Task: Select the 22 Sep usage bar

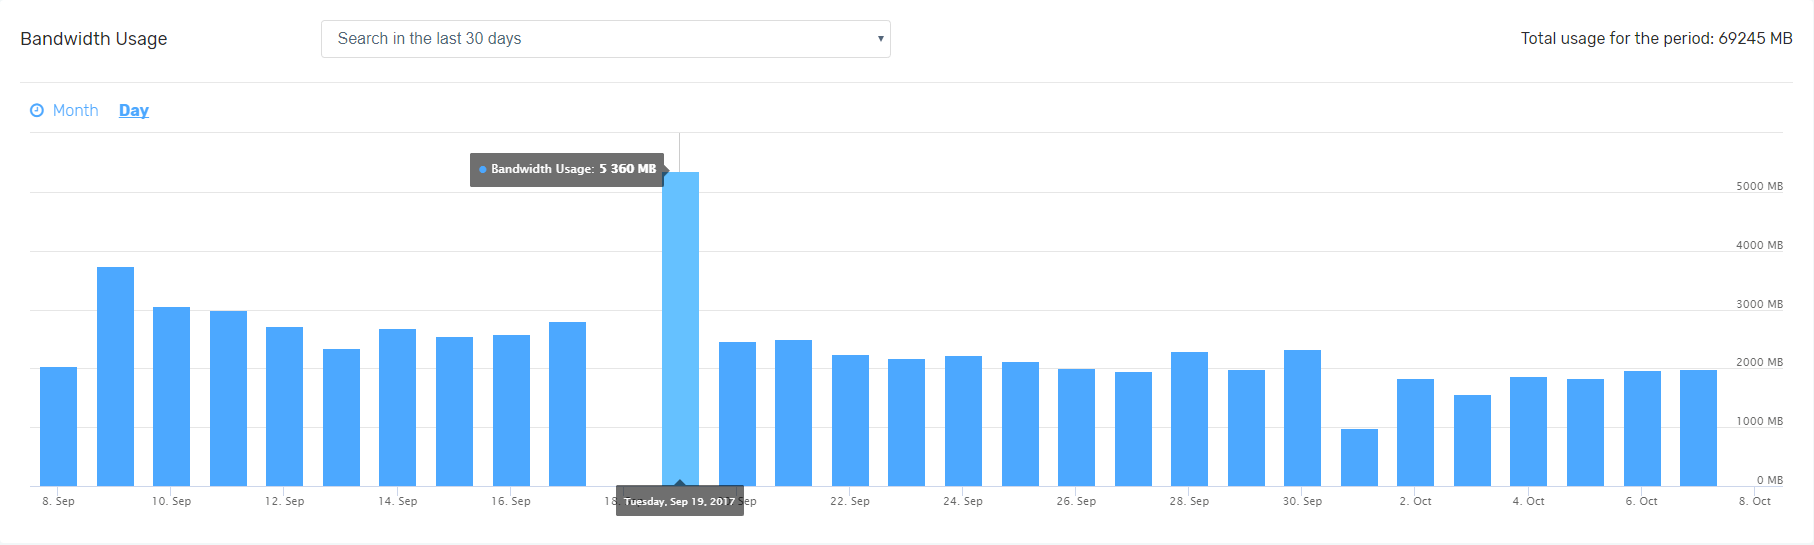Action: pos(850,421)
